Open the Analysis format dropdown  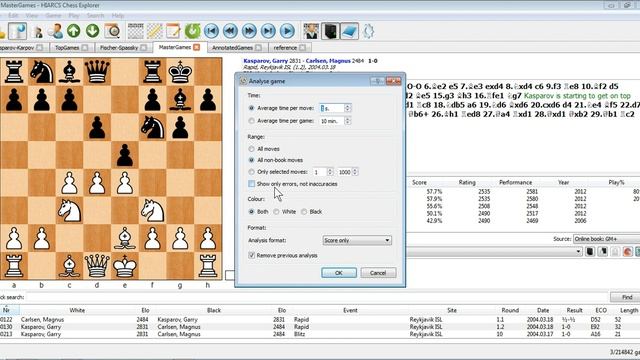click(357, 240)
